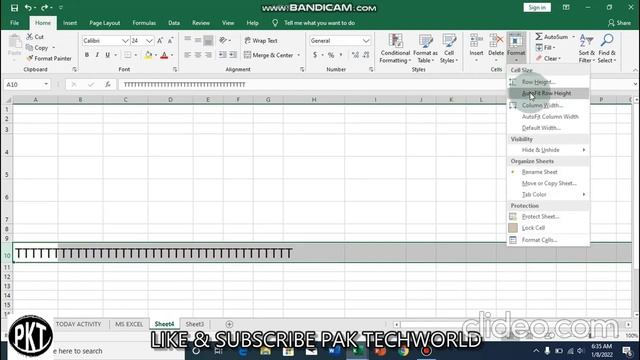Click the Cut command
Screen dimensions: 640x360
[x=35, y=37]
